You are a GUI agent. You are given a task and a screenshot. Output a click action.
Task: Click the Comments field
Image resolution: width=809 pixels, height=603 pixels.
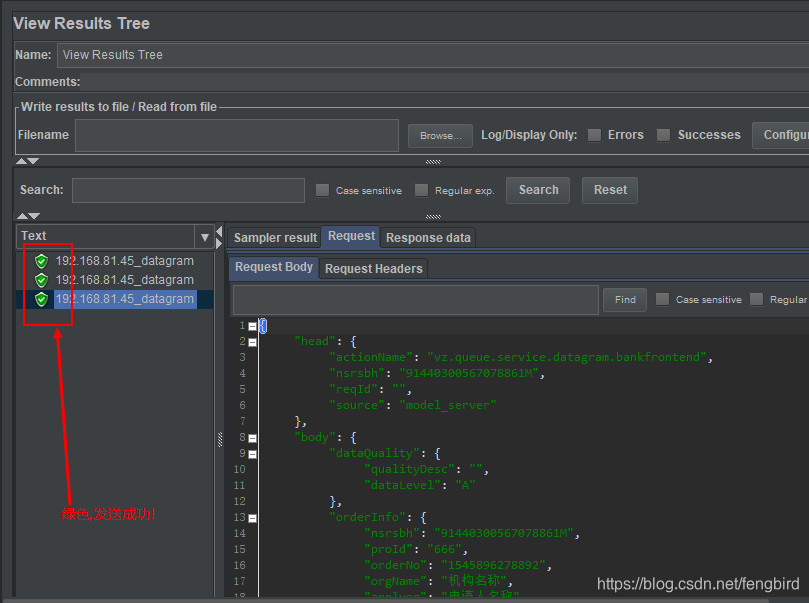pyautogui.click(x=445, y=82)
